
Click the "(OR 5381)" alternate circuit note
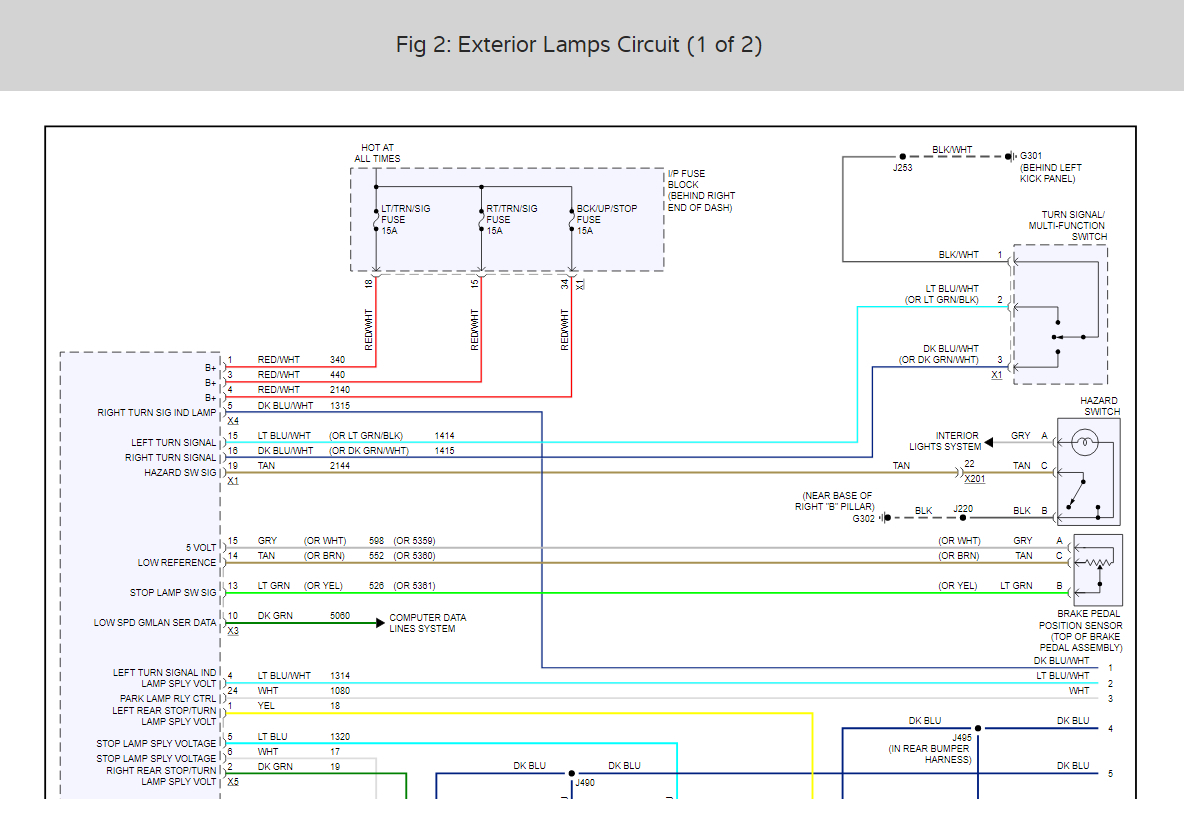point(414,586)
